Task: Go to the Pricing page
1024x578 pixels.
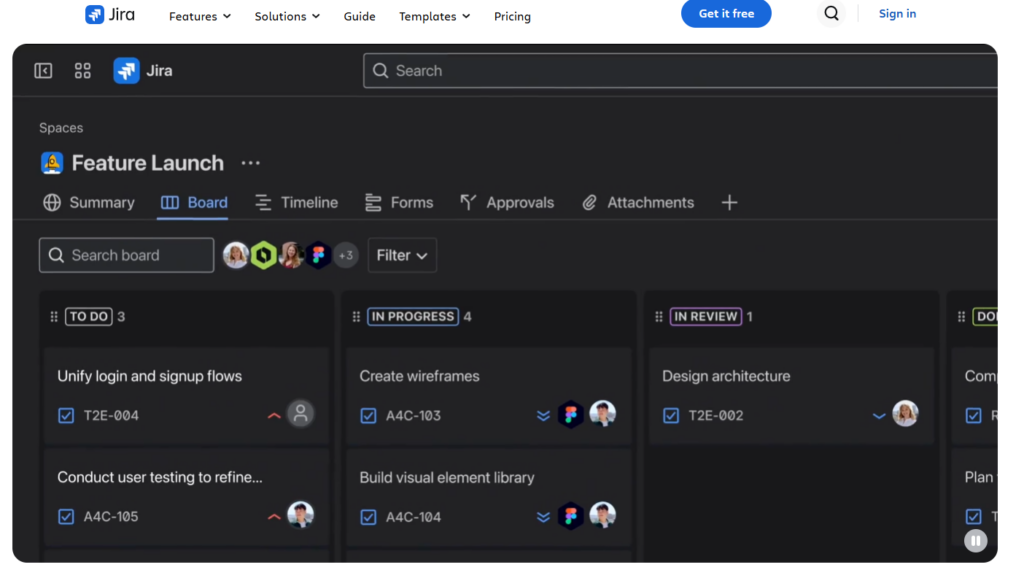Action: tap(512, 16)
